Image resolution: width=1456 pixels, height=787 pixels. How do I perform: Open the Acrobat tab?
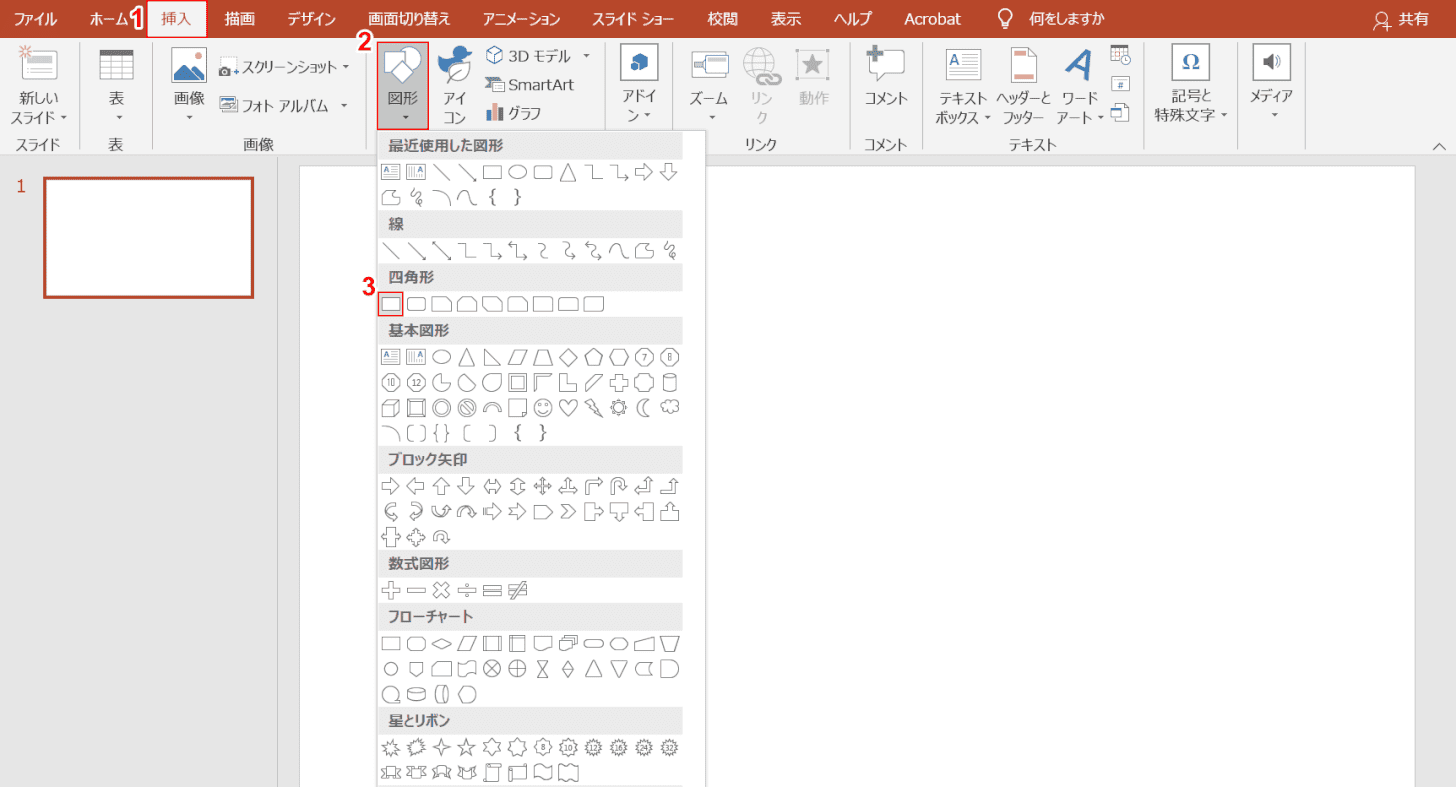(932, 19)
